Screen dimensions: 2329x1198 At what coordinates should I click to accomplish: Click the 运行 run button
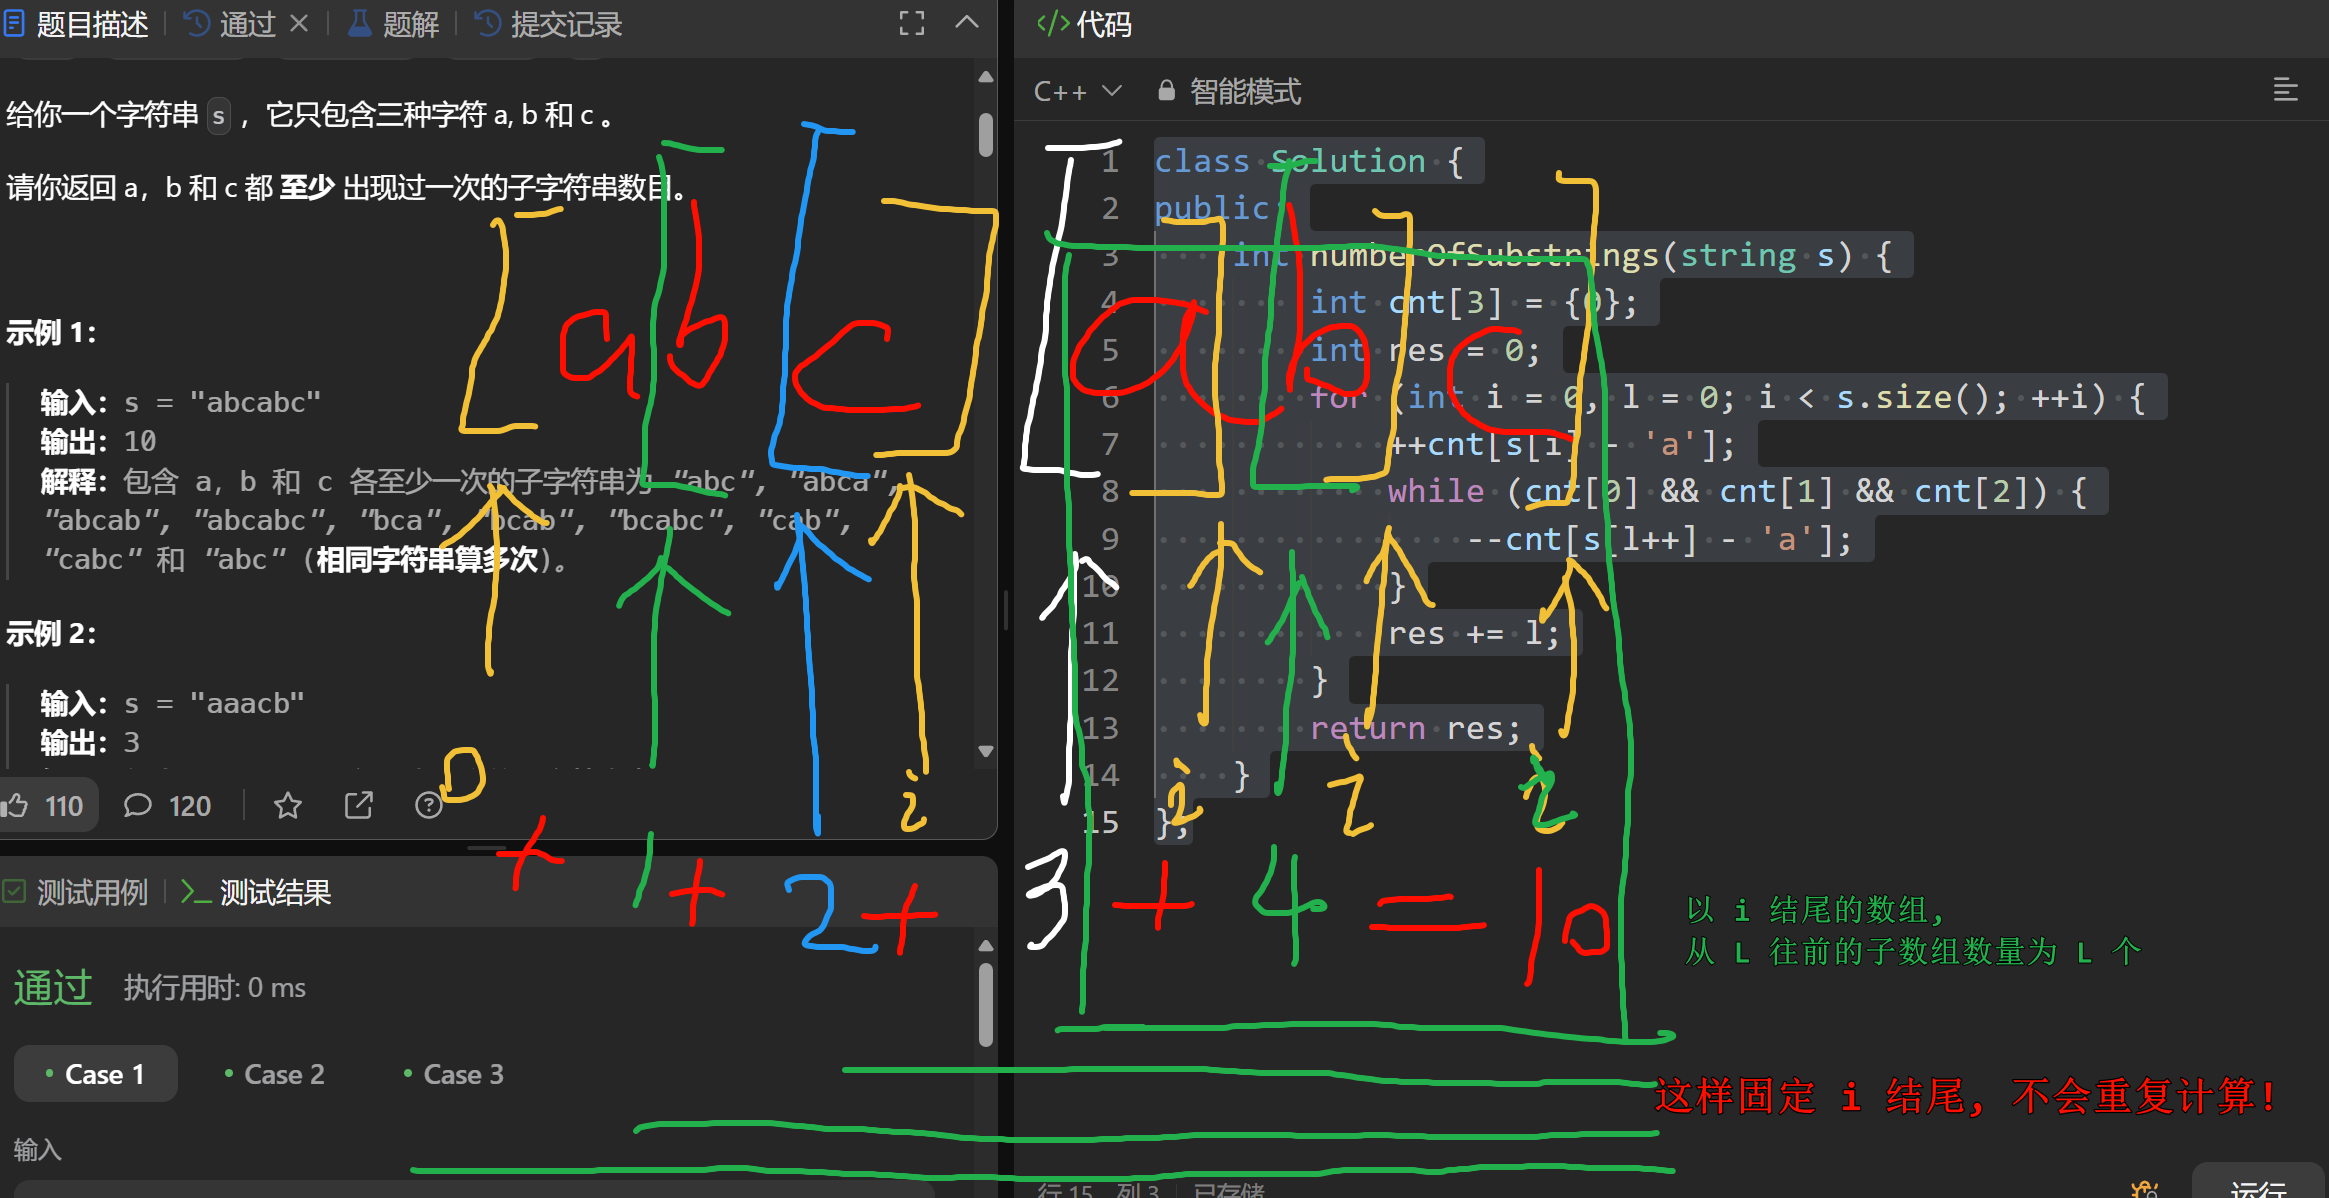2257,1187
